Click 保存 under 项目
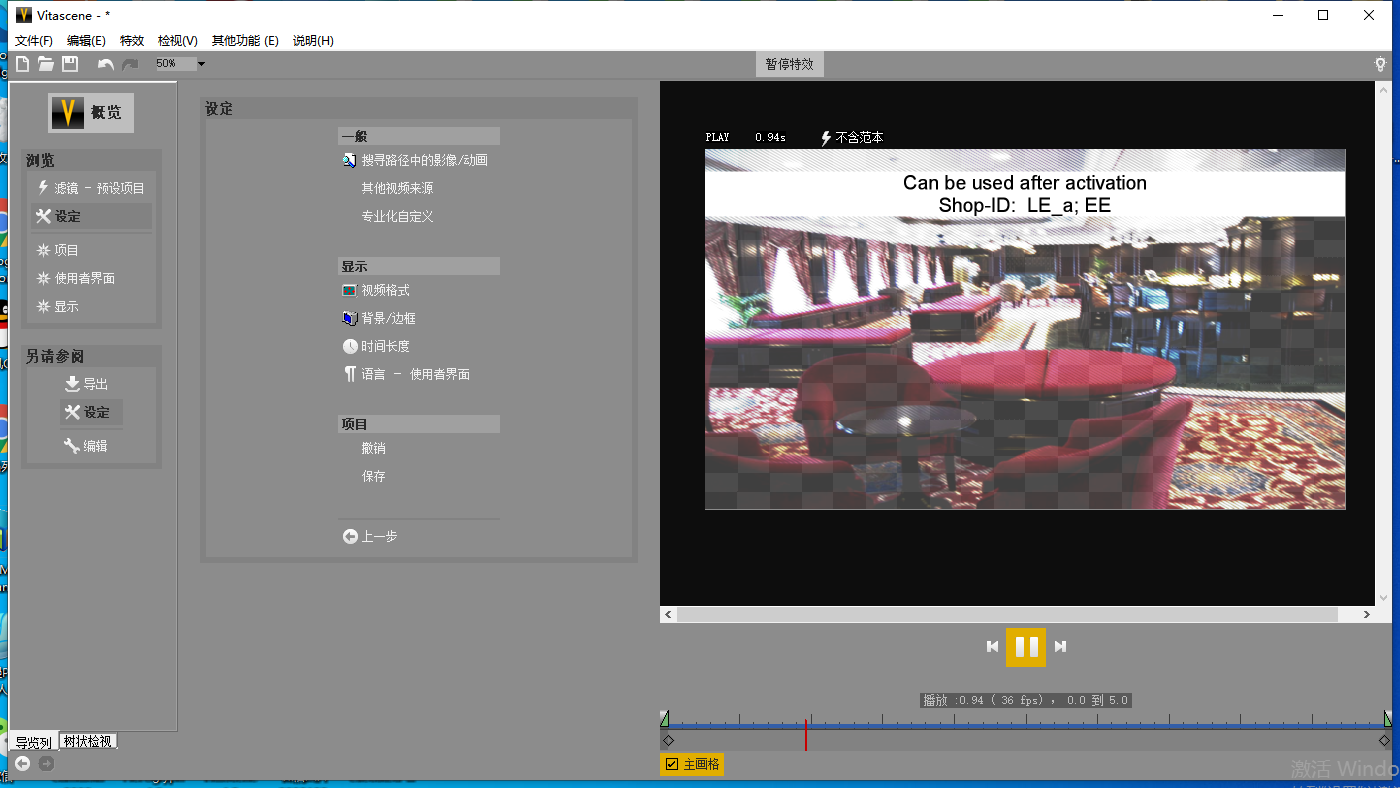 (373, 476)
